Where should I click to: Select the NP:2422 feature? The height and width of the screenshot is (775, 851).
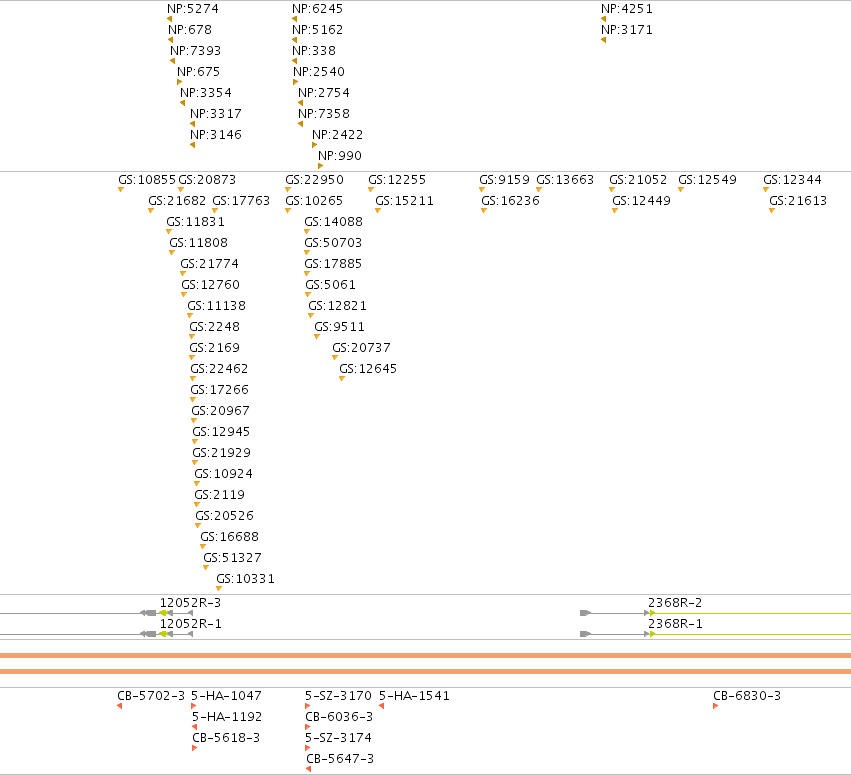tap(338, 135)
